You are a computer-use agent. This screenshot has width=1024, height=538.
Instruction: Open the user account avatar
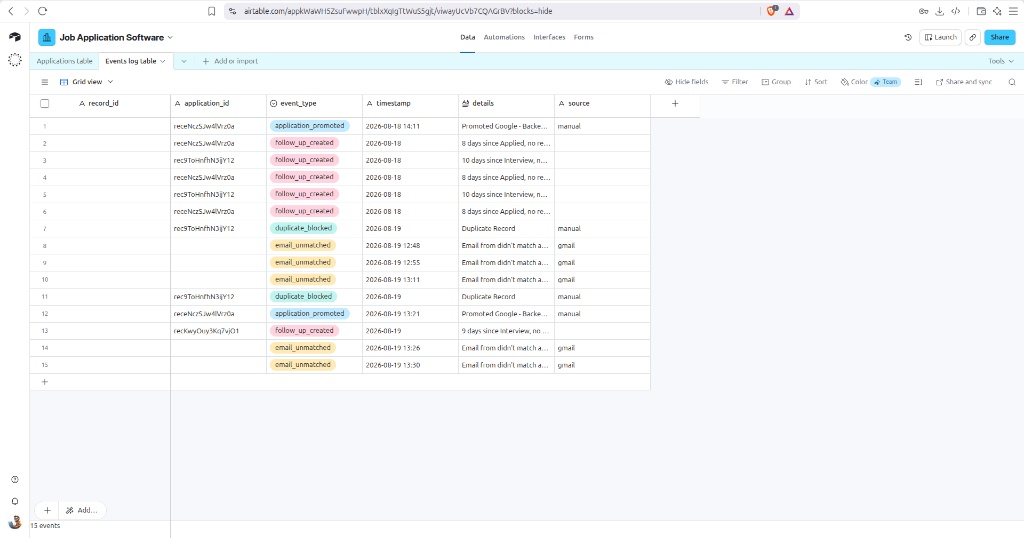pos(14,522)
